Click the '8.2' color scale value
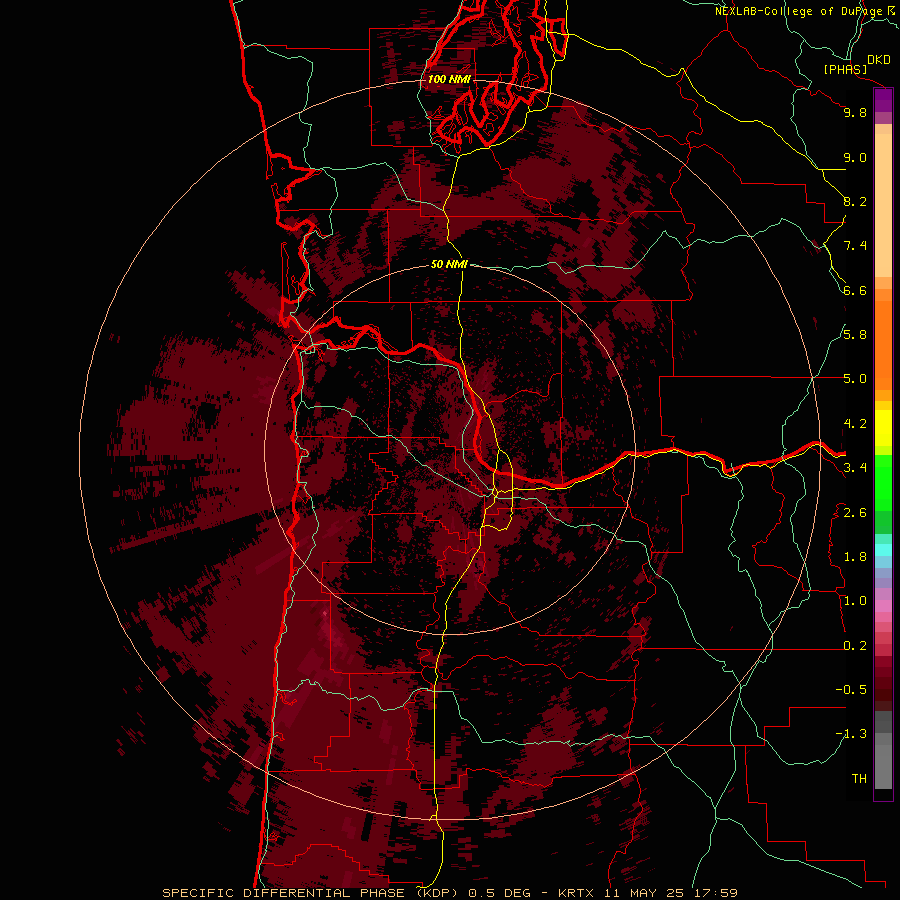The height and width of the screenshot is (900, 900). [855, 201]
